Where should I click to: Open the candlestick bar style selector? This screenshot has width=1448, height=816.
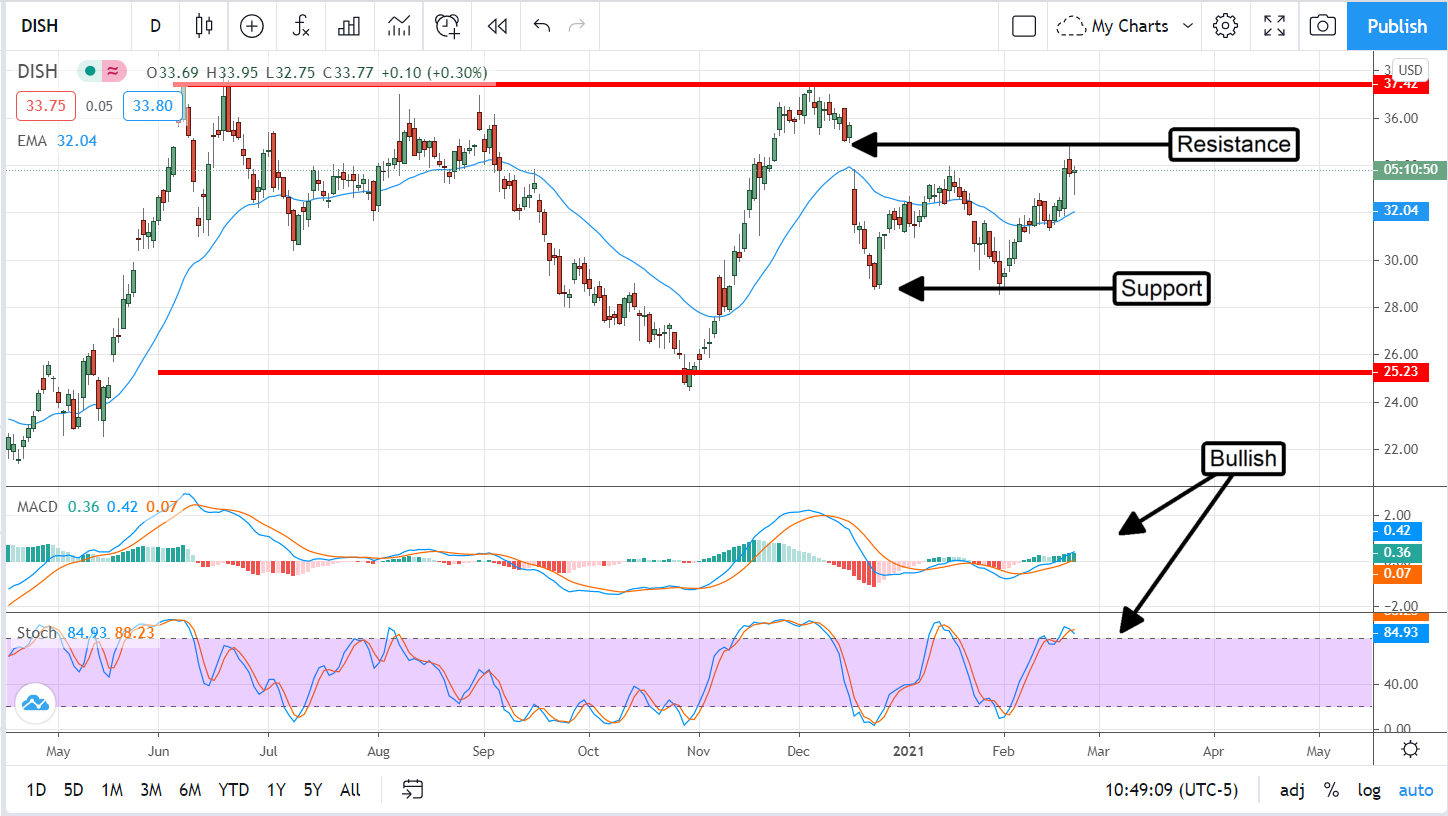click(204, 26)
